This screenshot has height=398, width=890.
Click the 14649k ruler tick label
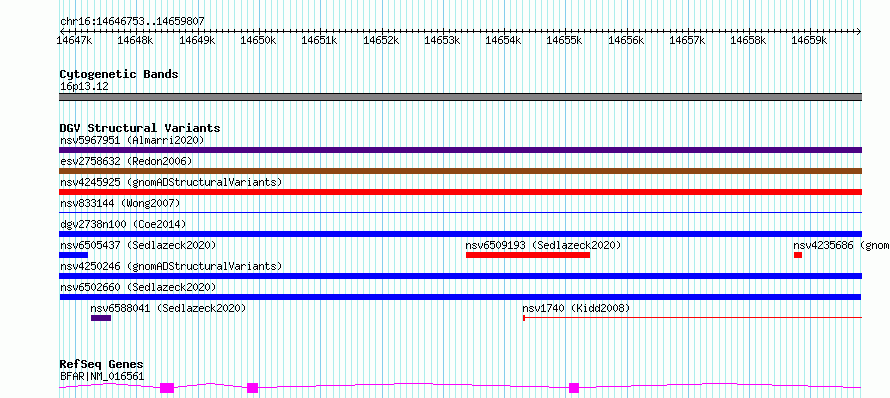coord(197,40)
